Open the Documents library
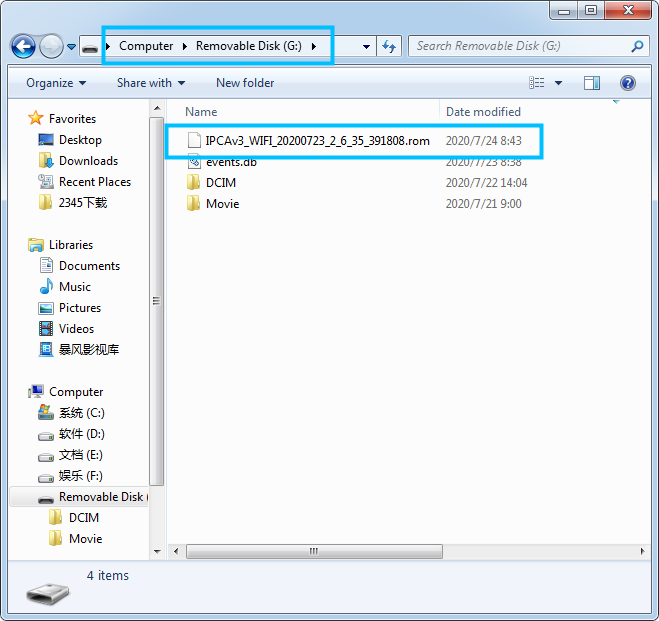The height and width of the screenshot is (621, 659). 89,266
